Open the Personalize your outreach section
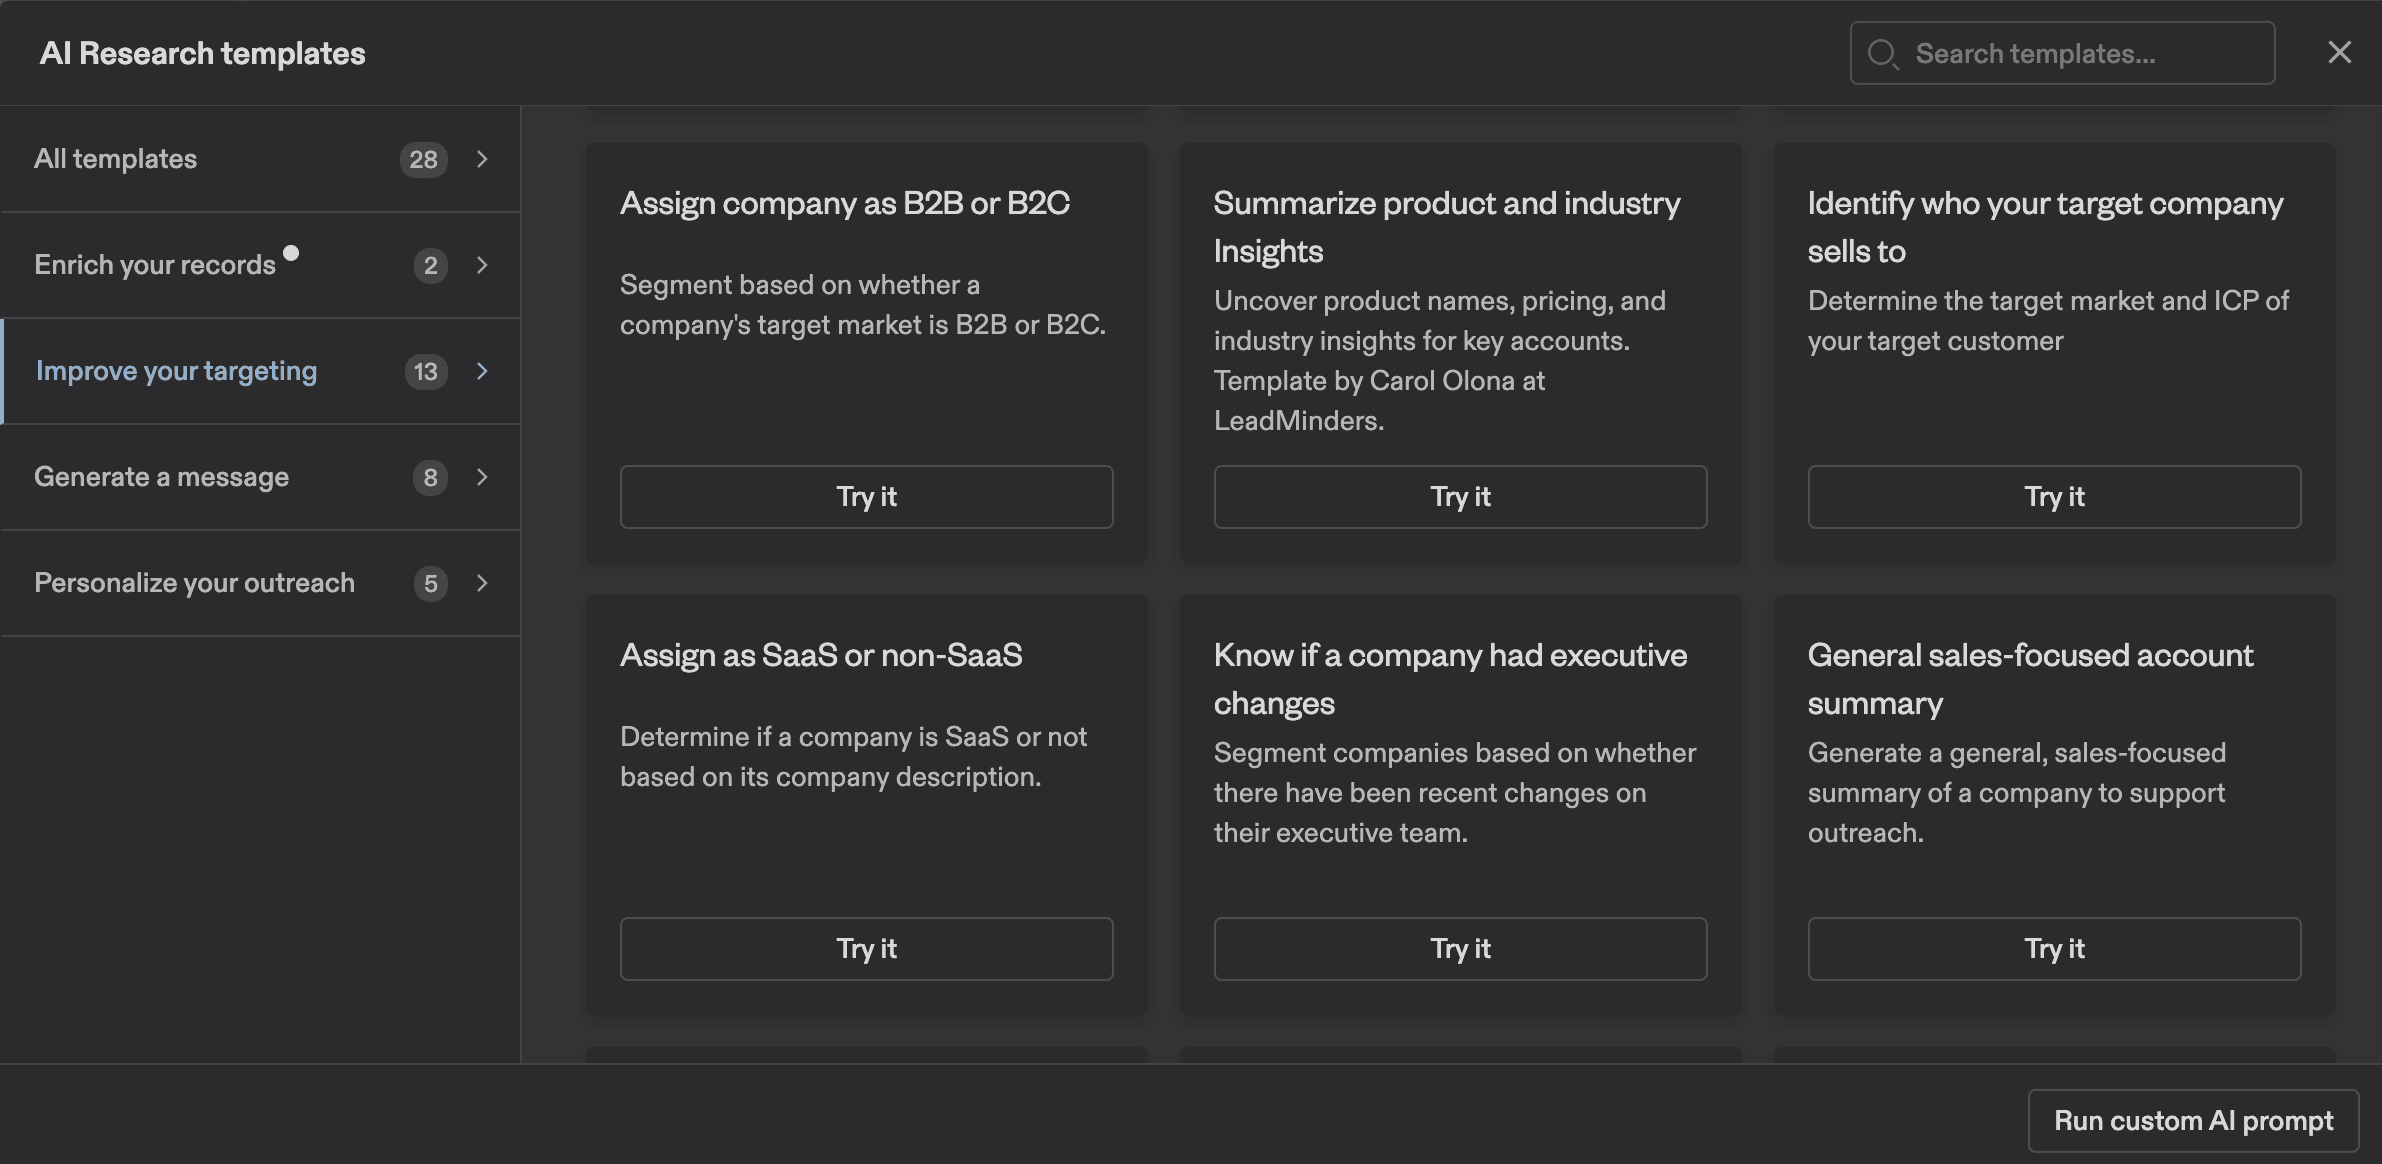The image size is (2382, 1164). [194, 583]
